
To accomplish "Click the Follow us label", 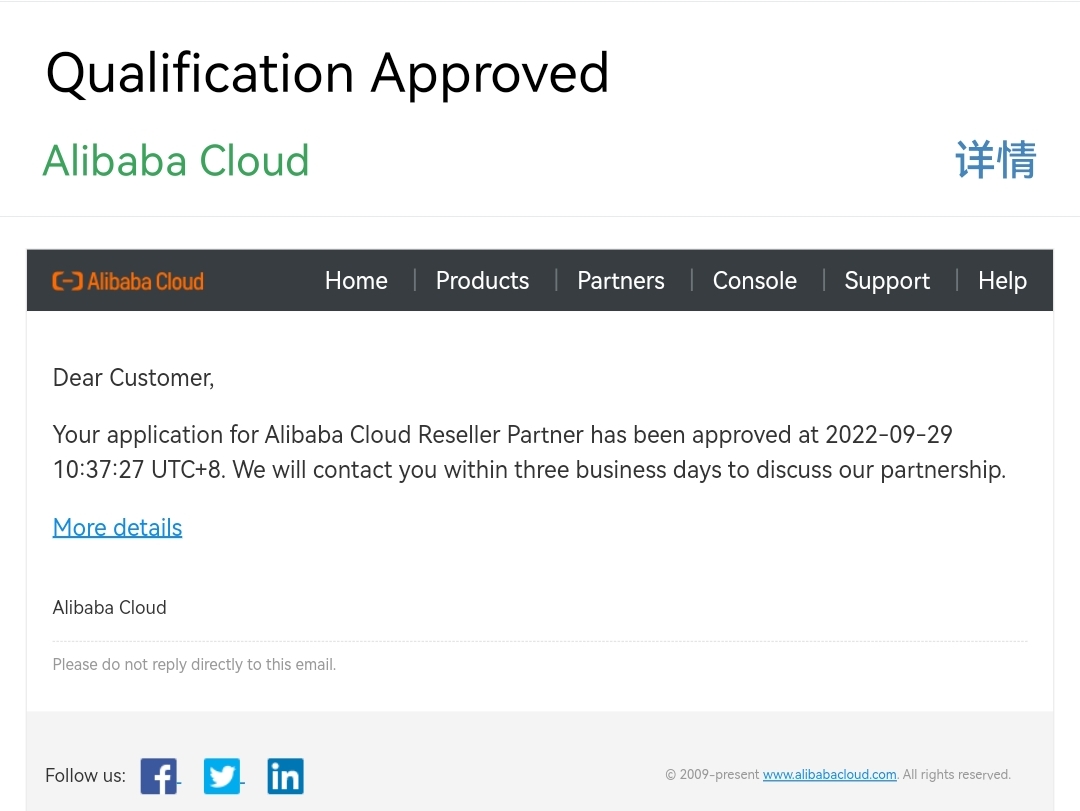I will tap(85, 776).
